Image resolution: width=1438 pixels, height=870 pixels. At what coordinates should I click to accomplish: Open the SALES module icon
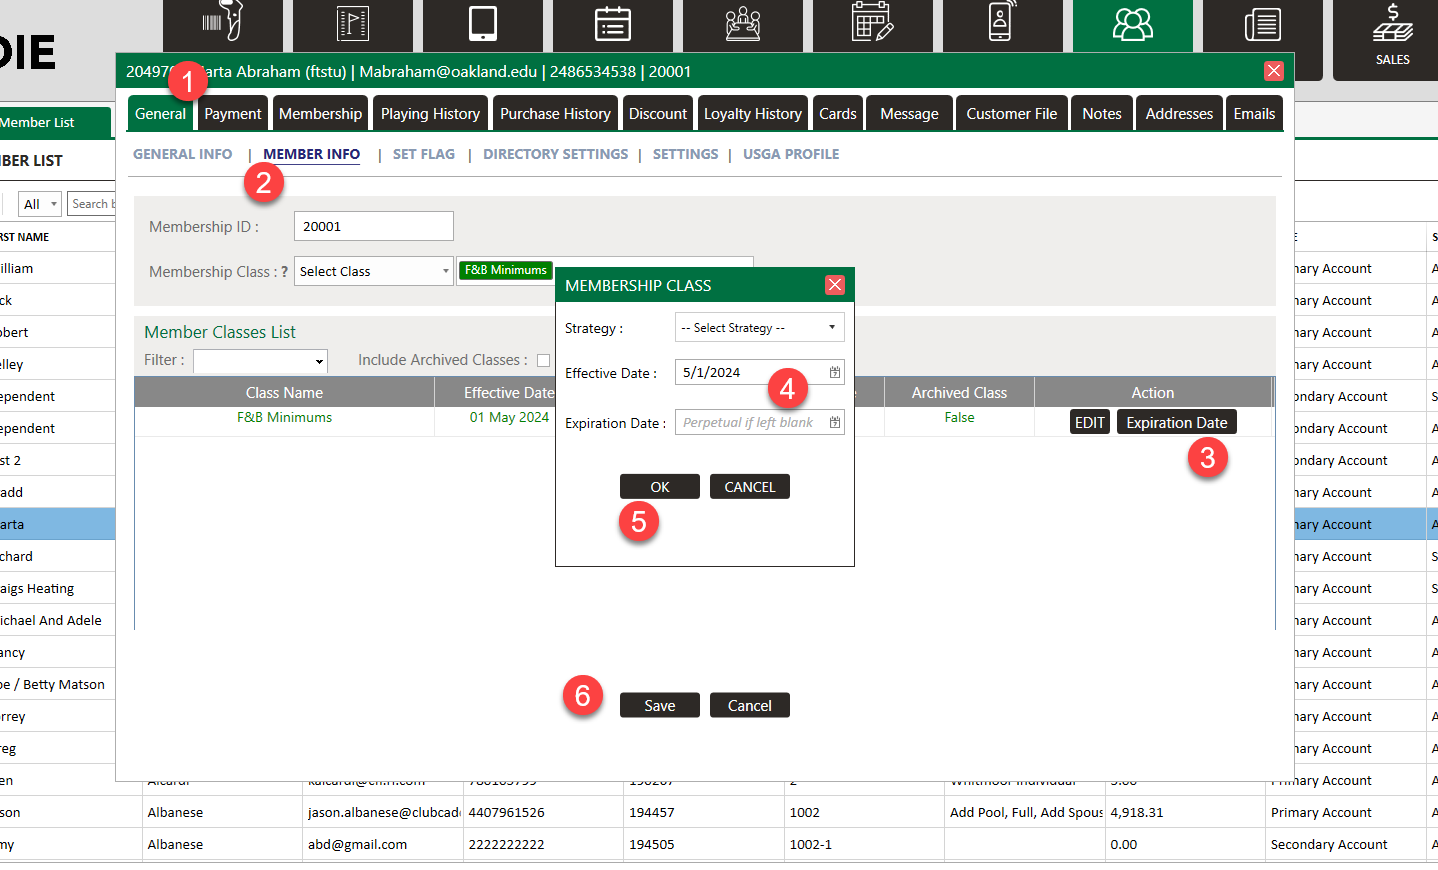point(1392,35)
